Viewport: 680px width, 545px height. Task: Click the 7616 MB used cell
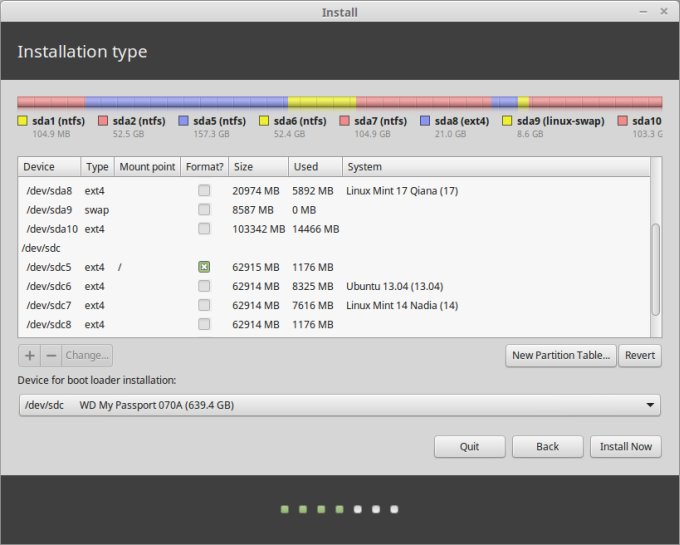coord(313,305)
